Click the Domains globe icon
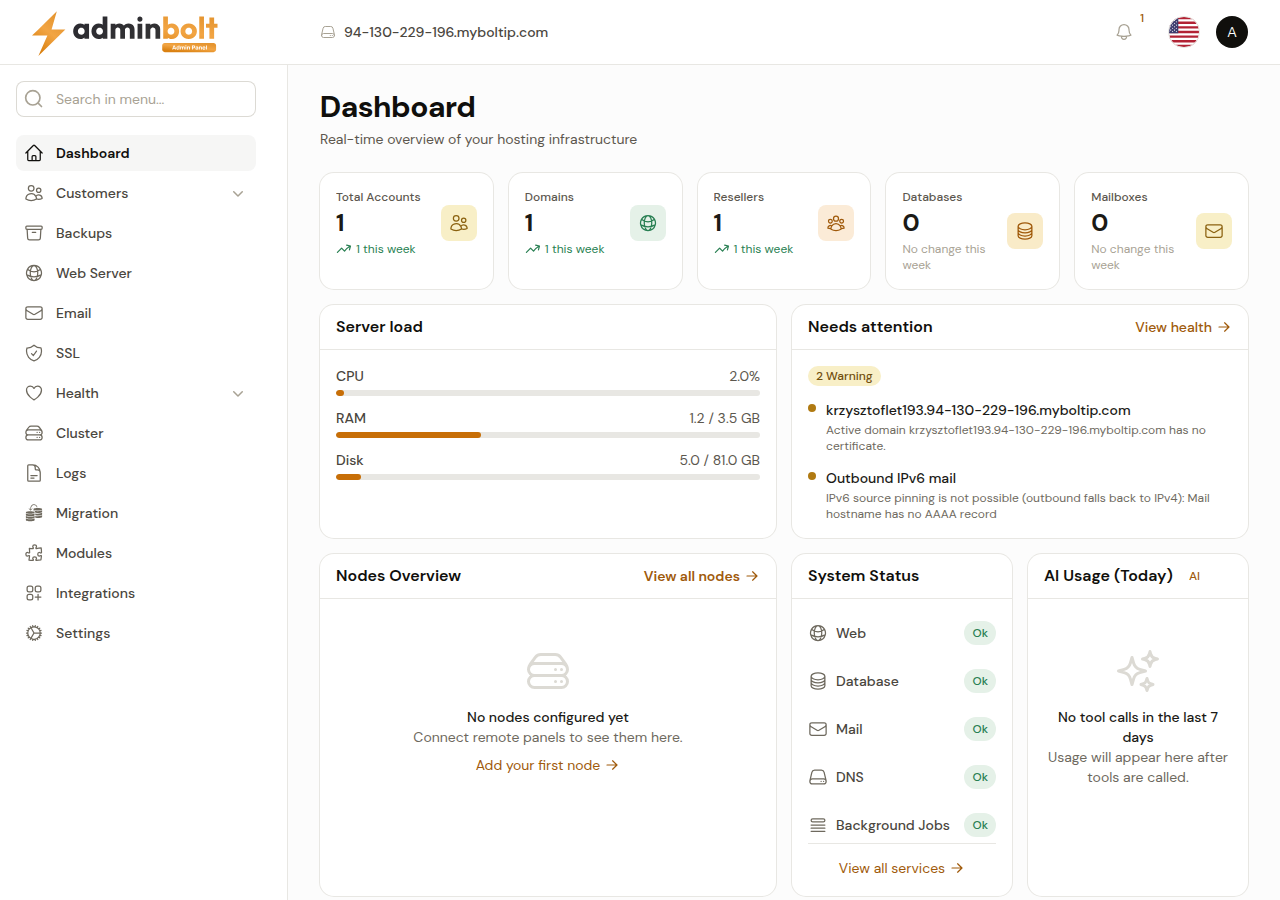1280x900 pixels. coord(648,223)
